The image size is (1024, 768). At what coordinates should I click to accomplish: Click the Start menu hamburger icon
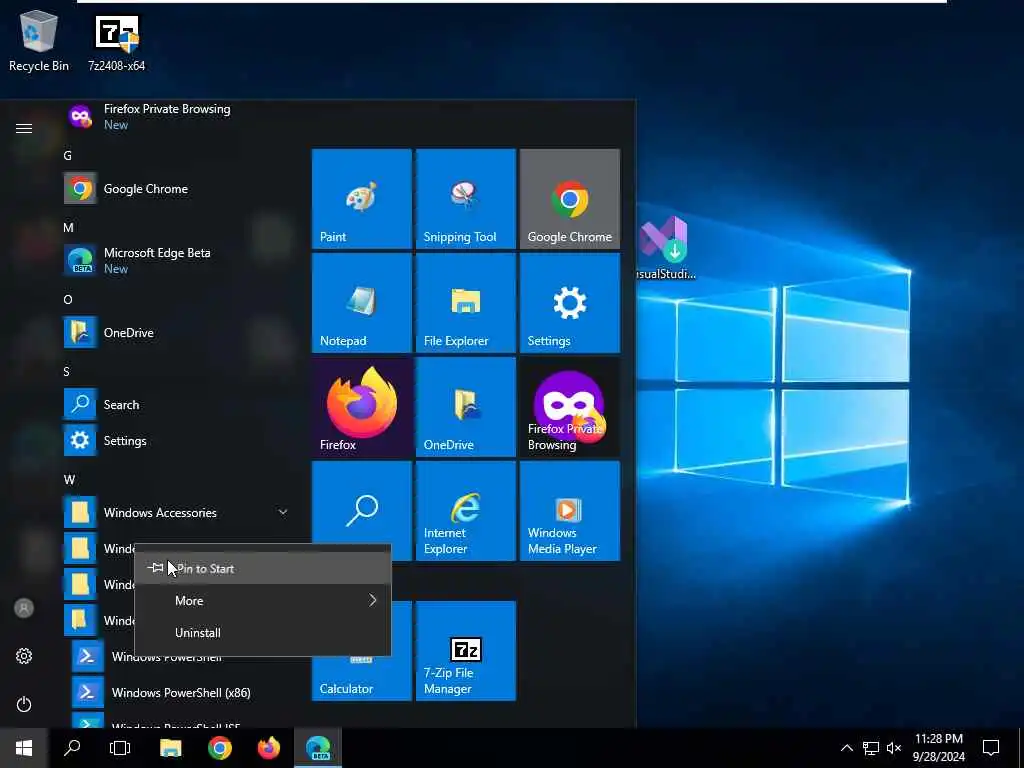click(x=24, y=129)
